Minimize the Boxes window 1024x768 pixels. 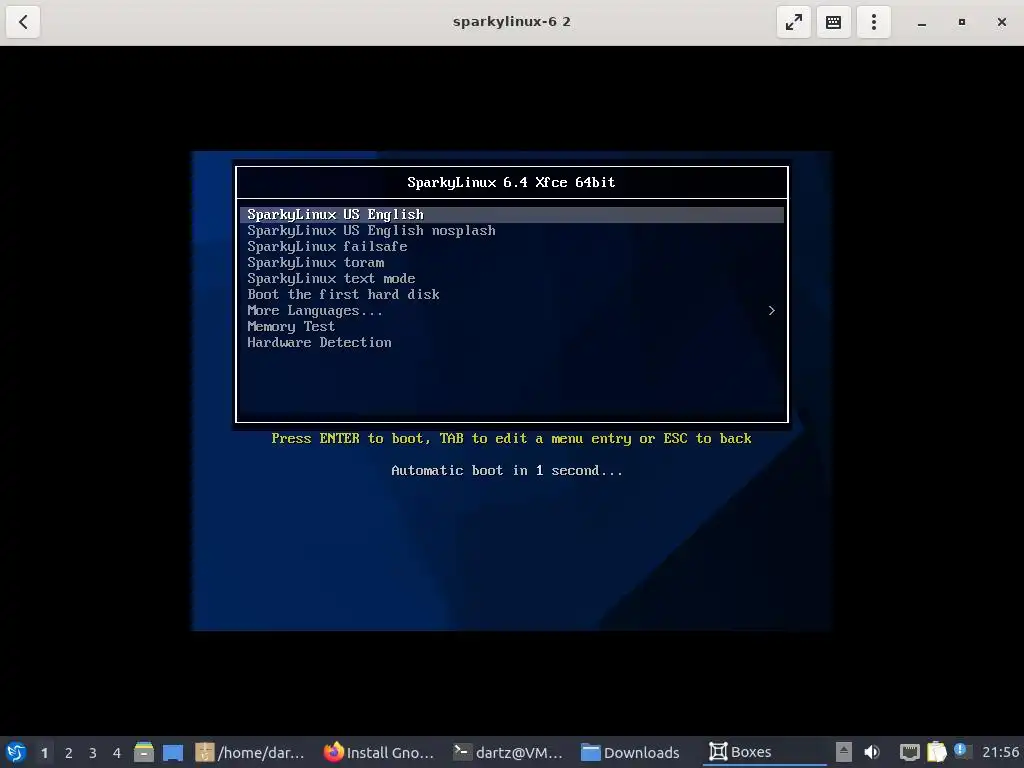click(921, 22)
